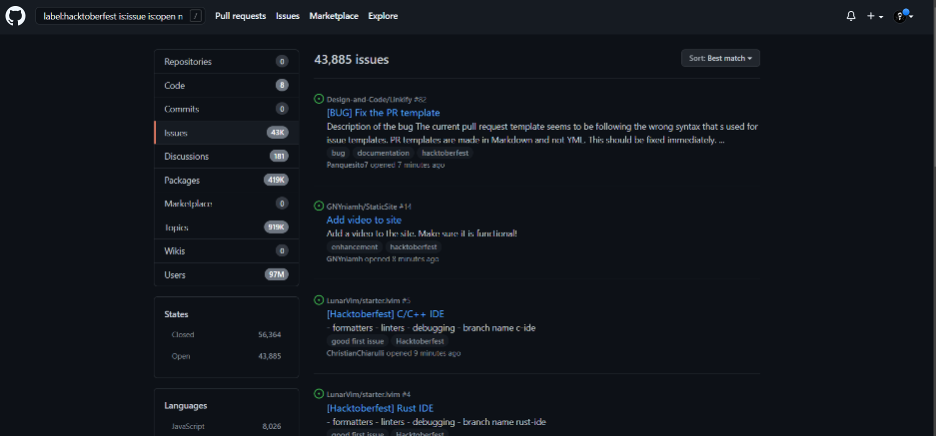Click the open-issue icon beside Add video to site
Viewport: 936px width, 436px height.
point(319,206)
